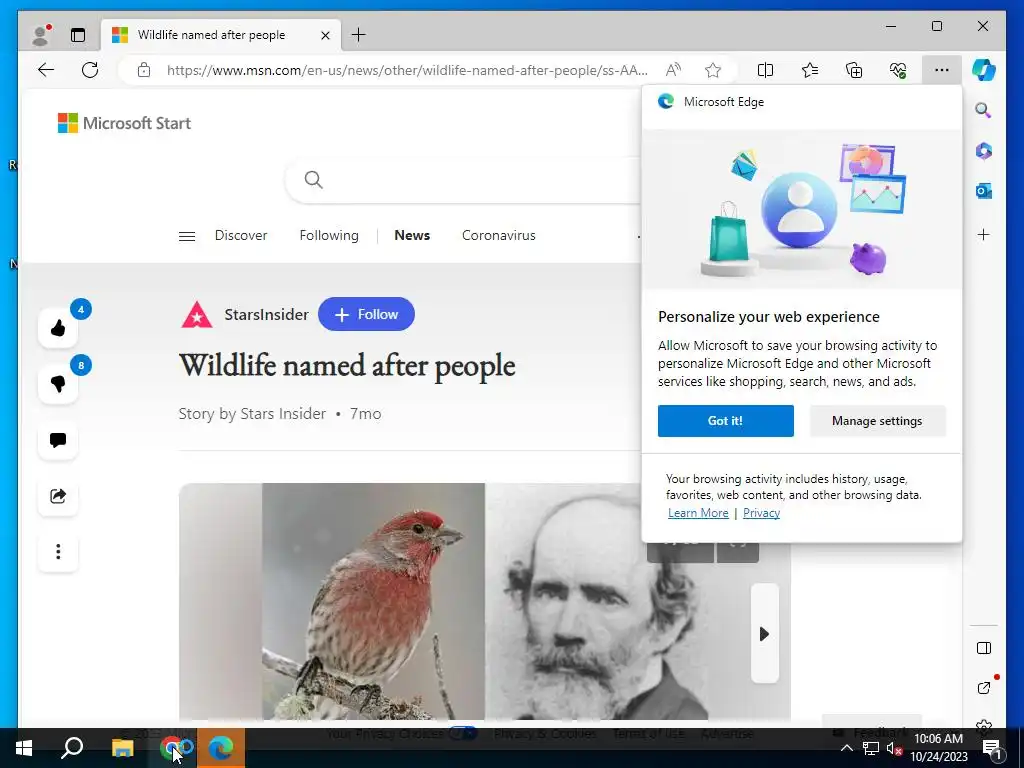Open split screen view

(765, 70)
